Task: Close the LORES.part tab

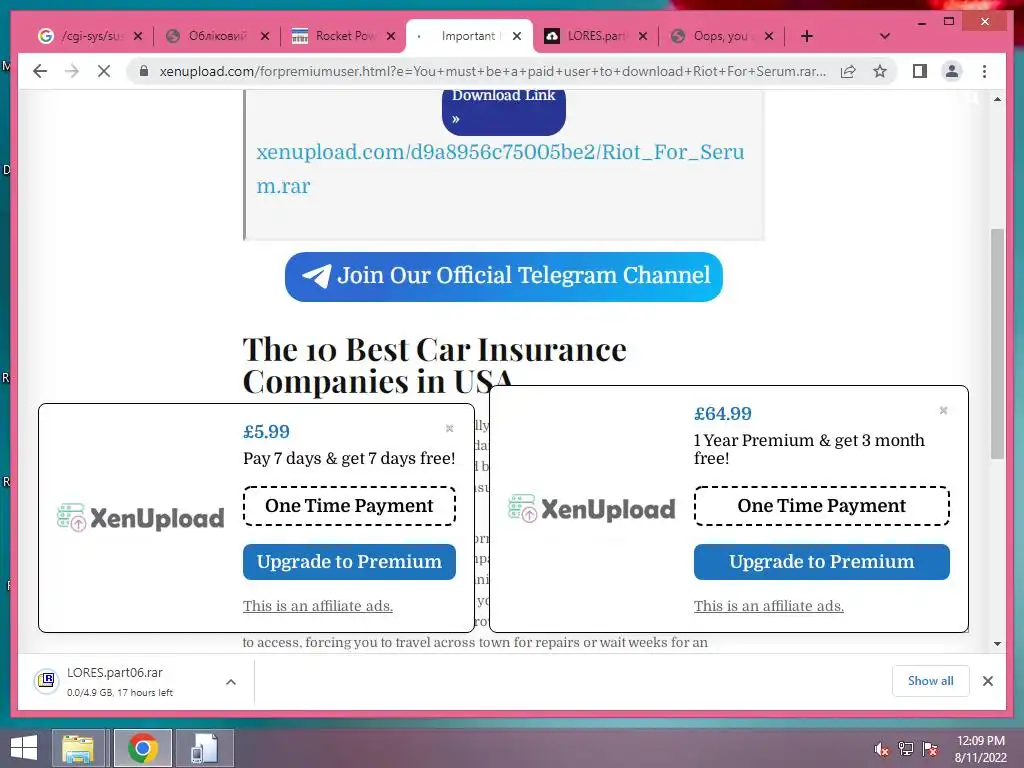Action: (643, 36)
